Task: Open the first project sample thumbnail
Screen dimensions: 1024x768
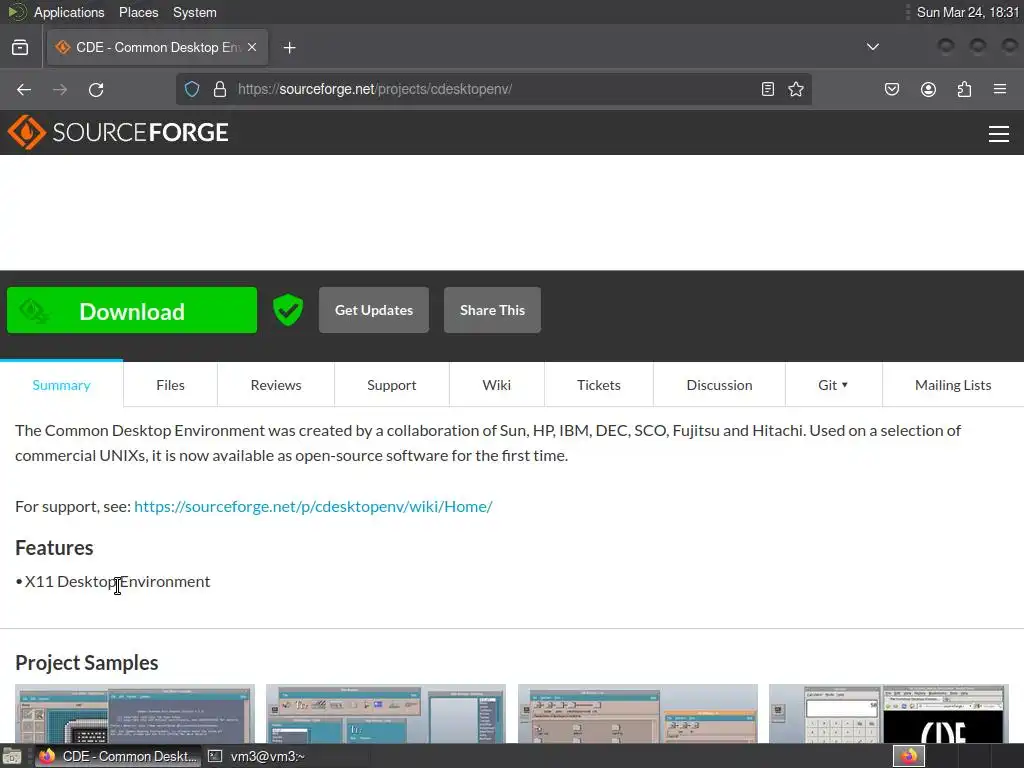Action: pyautogui.click(x=135, y=714)
